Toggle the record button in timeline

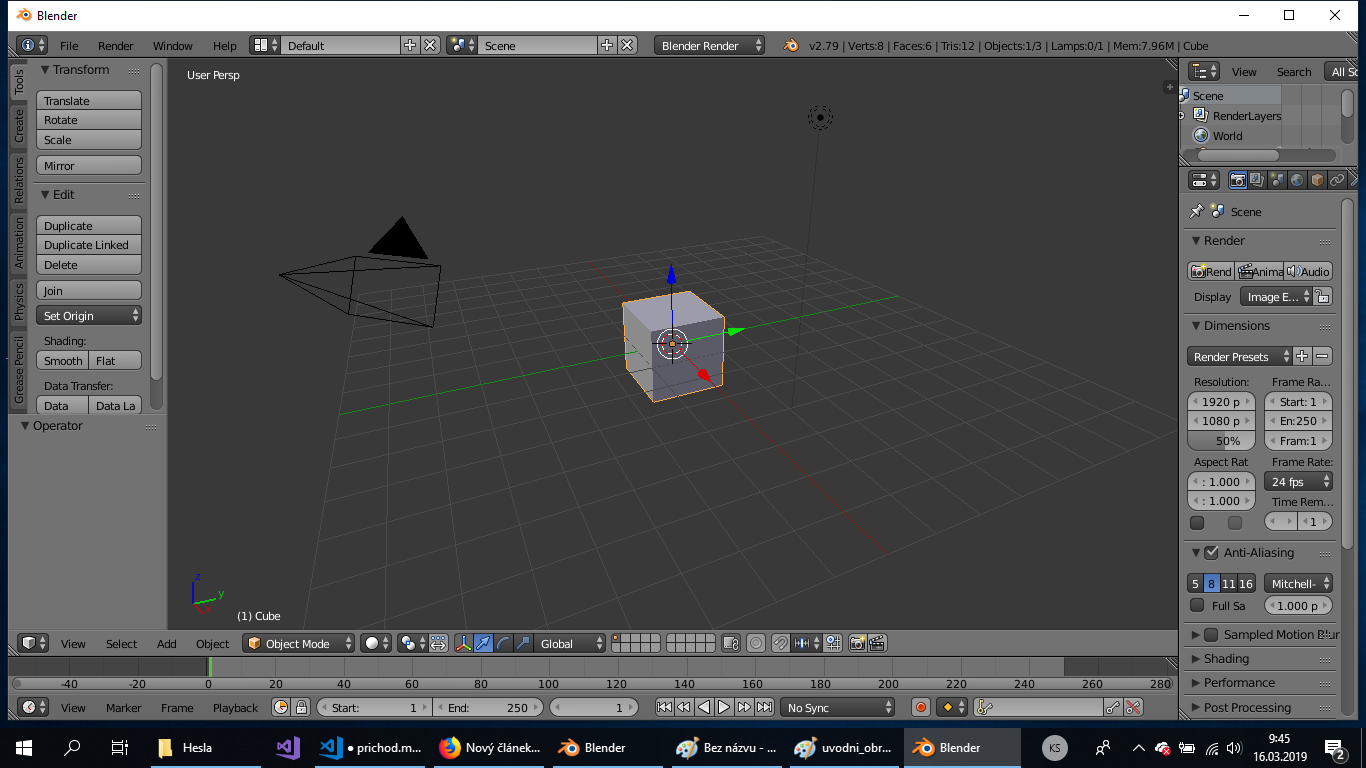click(920, 707)
